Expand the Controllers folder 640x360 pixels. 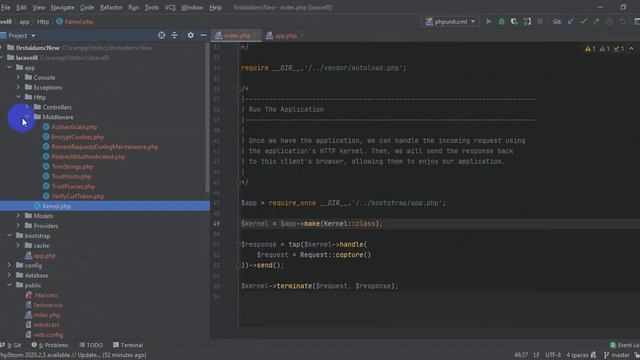[27, 107]
